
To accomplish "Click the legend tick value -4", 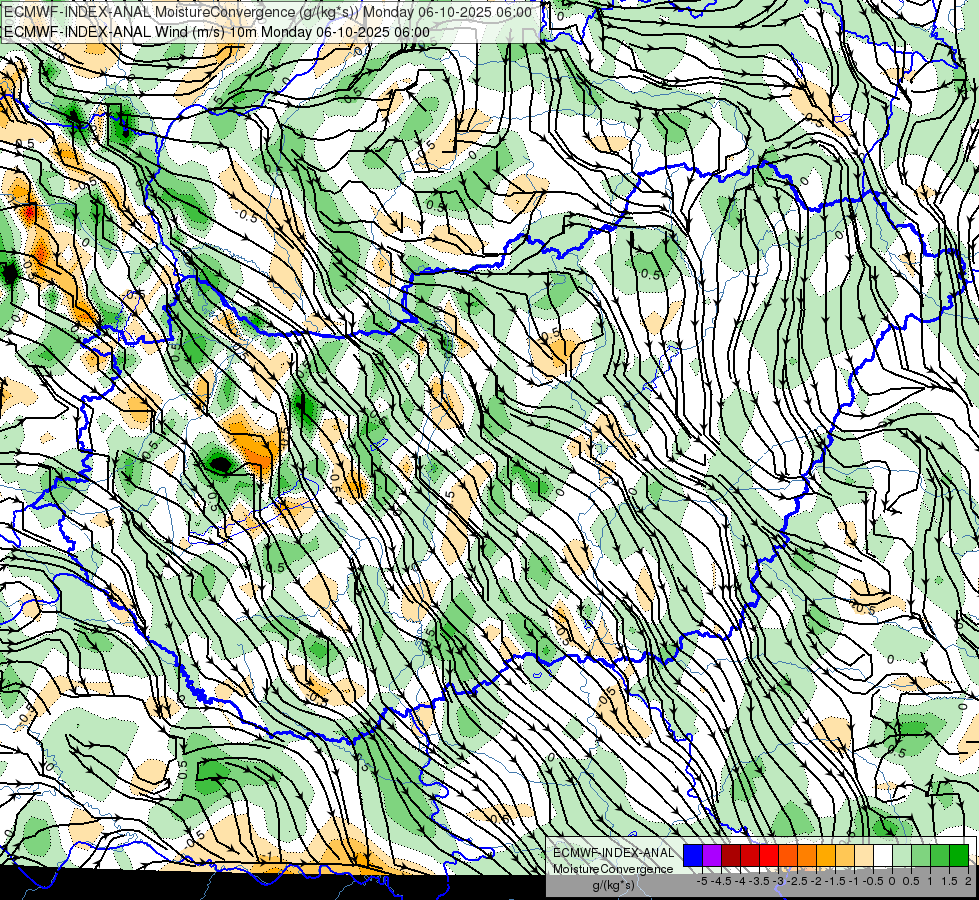I will [740, 881].
